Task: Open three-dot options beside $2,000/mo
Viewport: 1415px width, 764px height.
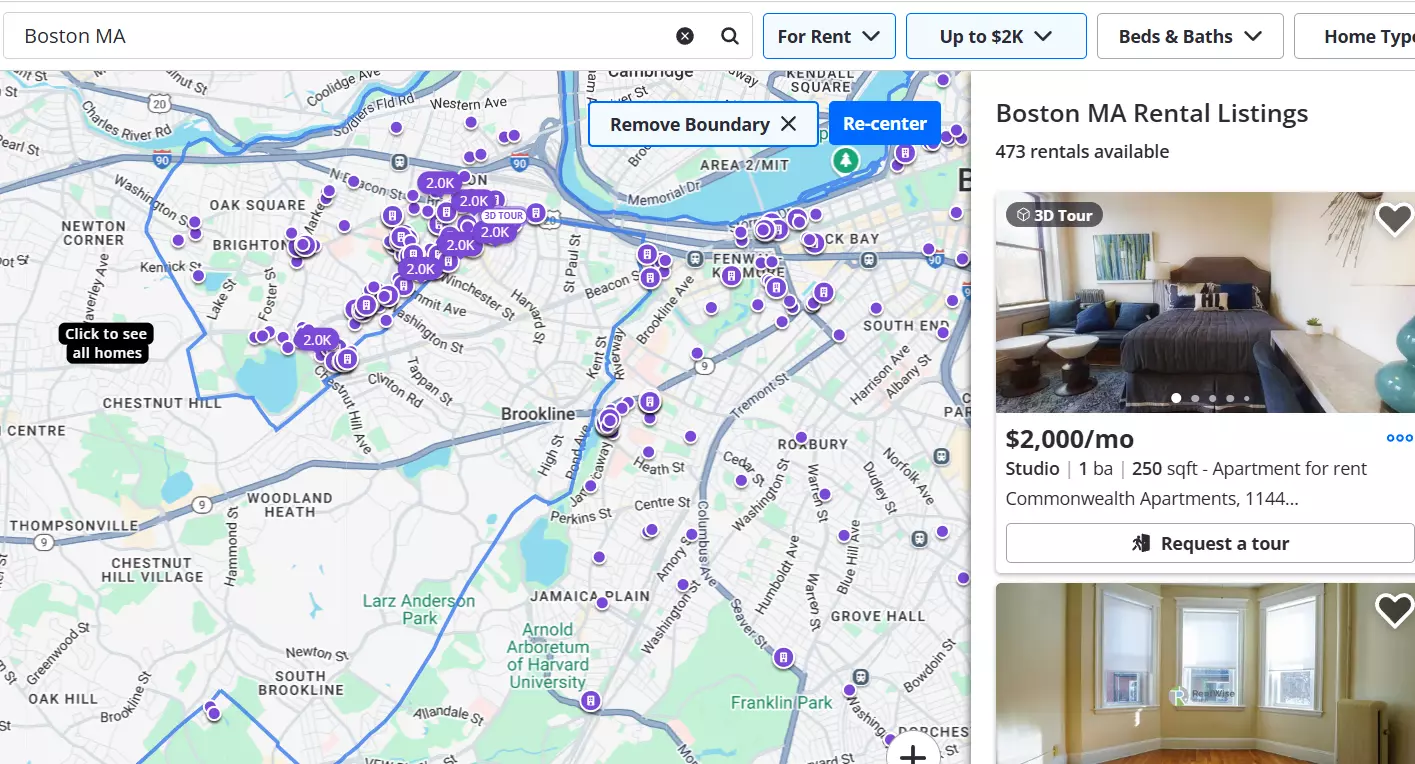Action: click(x=1399, y=438)
